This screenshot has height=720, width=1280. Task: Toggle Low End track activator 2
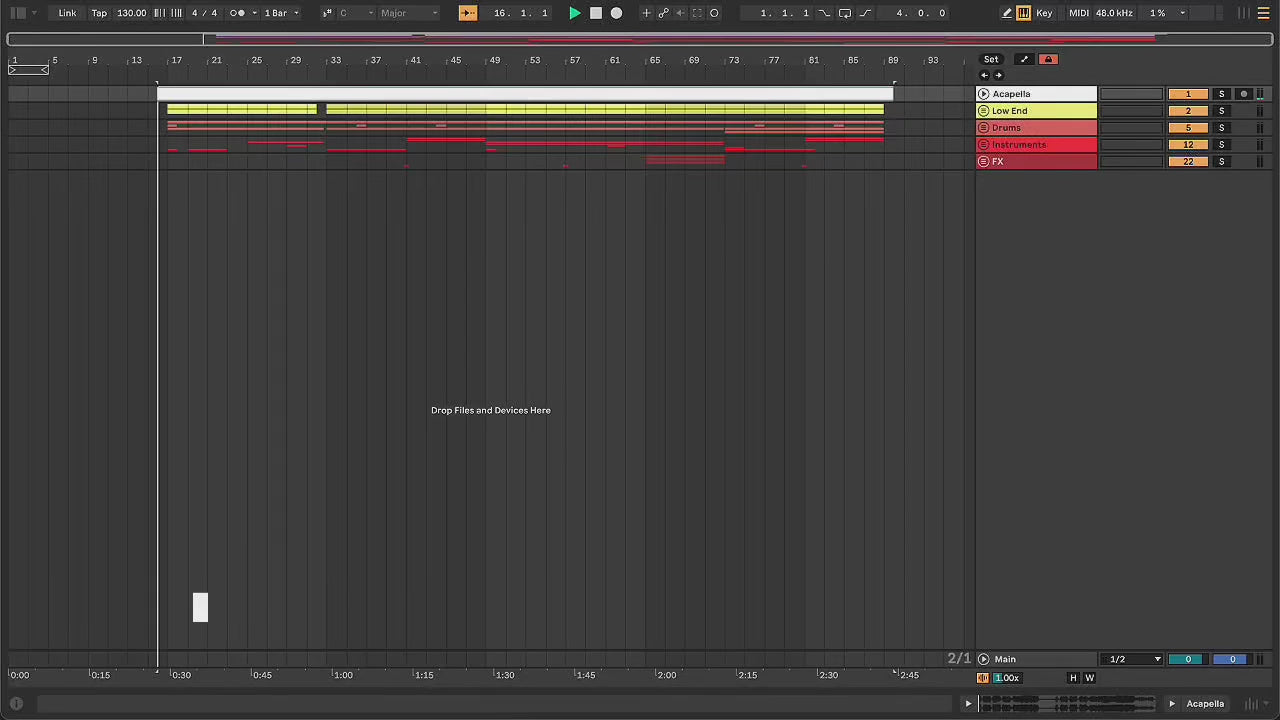1188,111
